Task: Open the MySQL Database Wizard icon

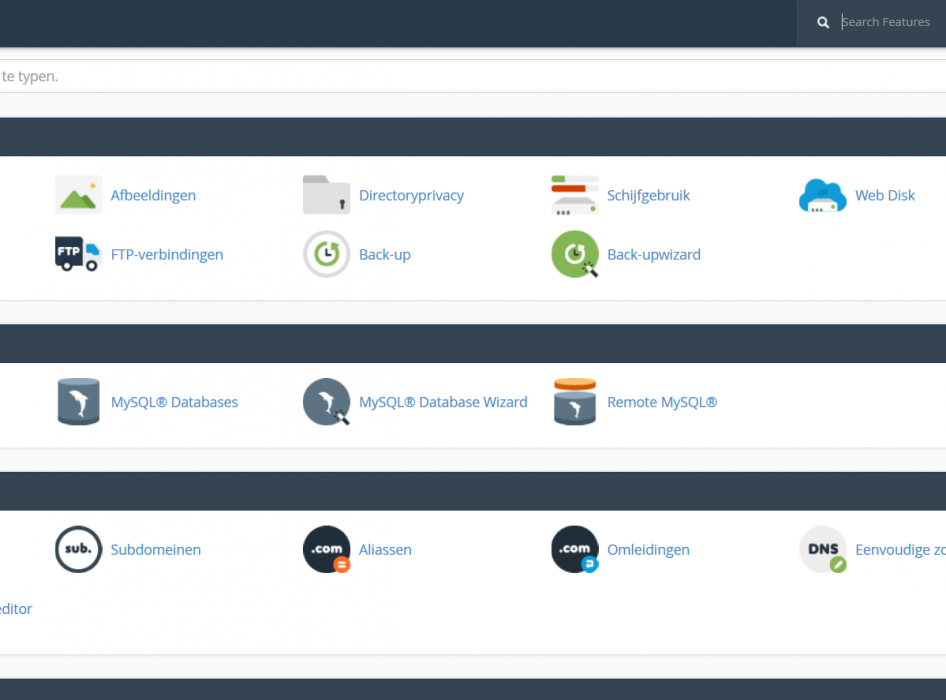Action: coord(326,402)
